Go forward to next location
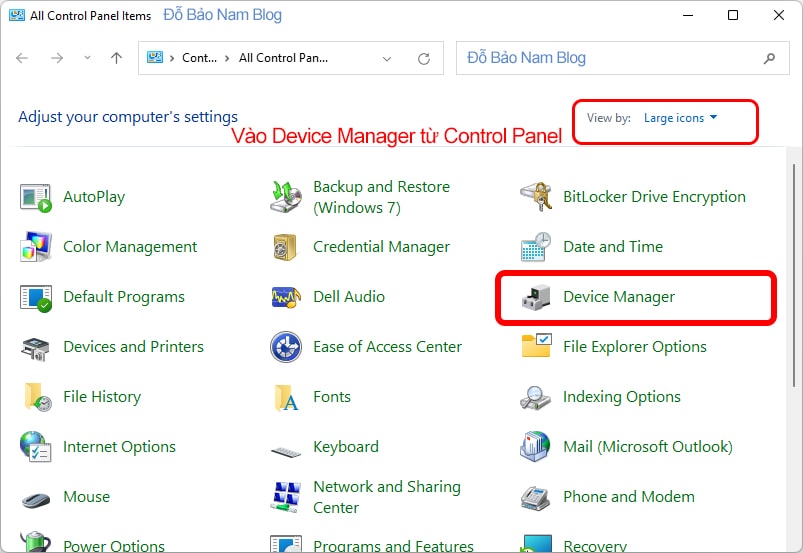Screen dimensions: 803x553 click(57, 58)
